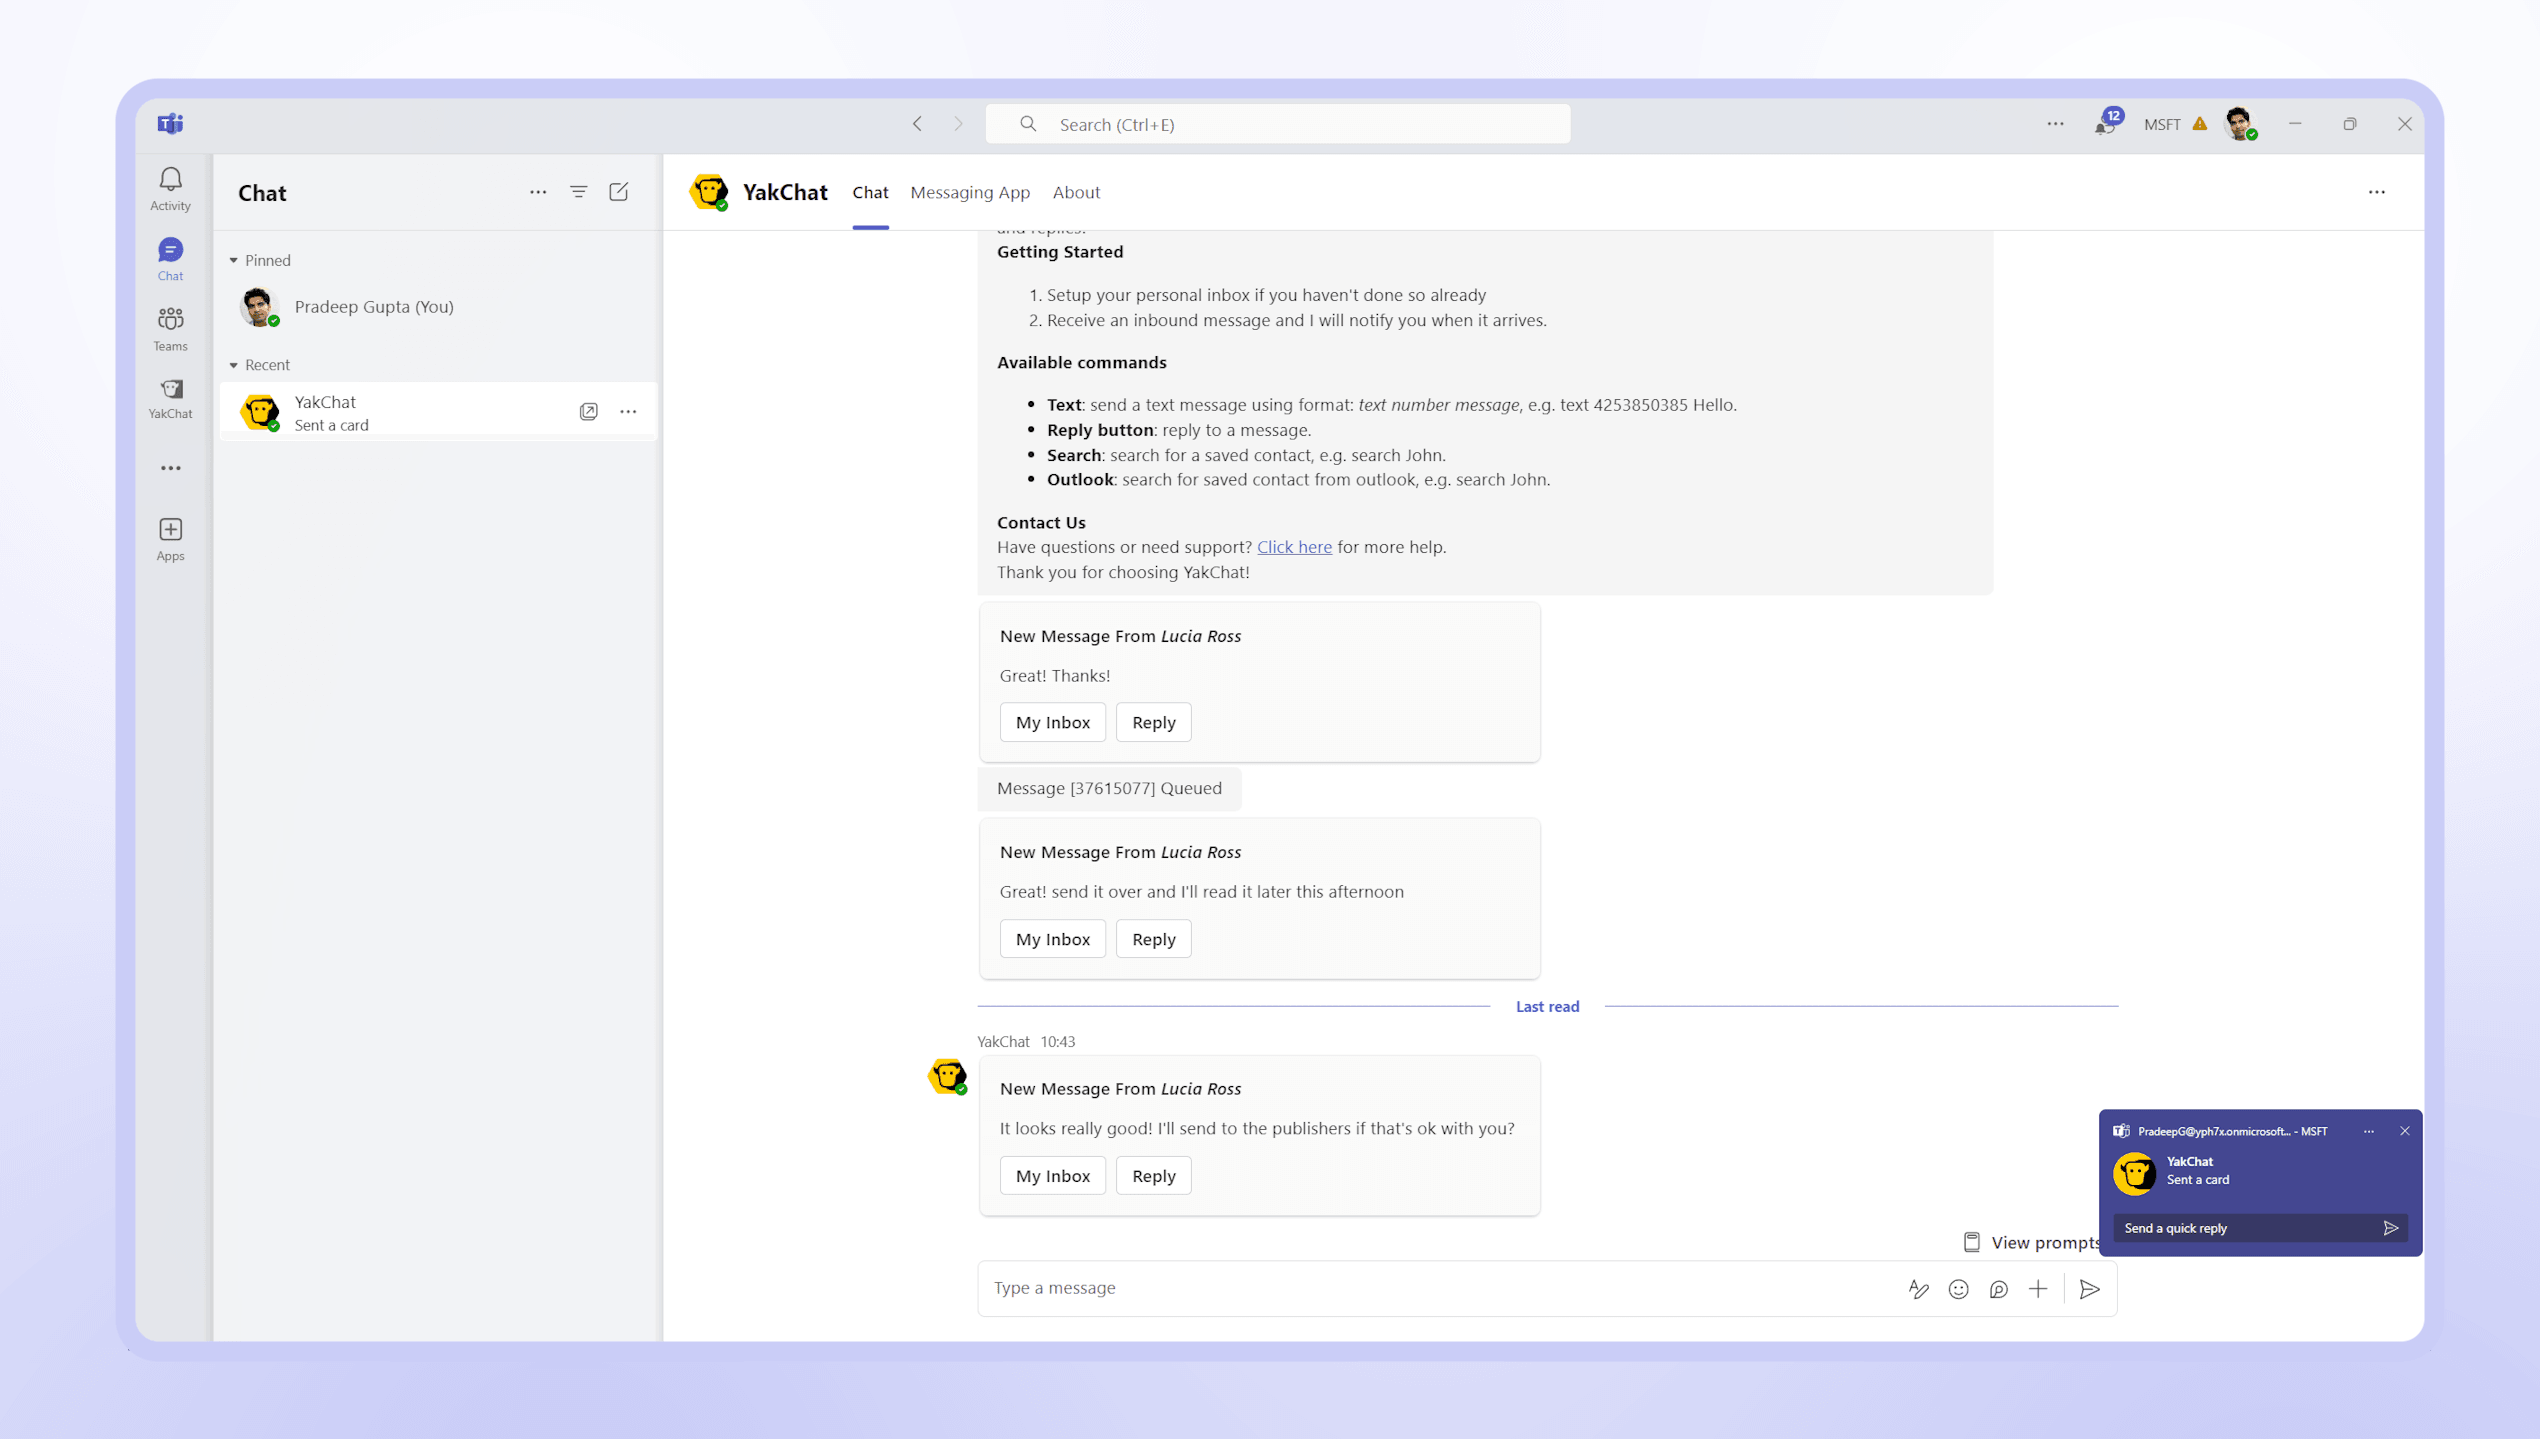Screen dimensions: 2540x1439
Task: Open title bar settings and more ellipsis
Action: 2055,124
